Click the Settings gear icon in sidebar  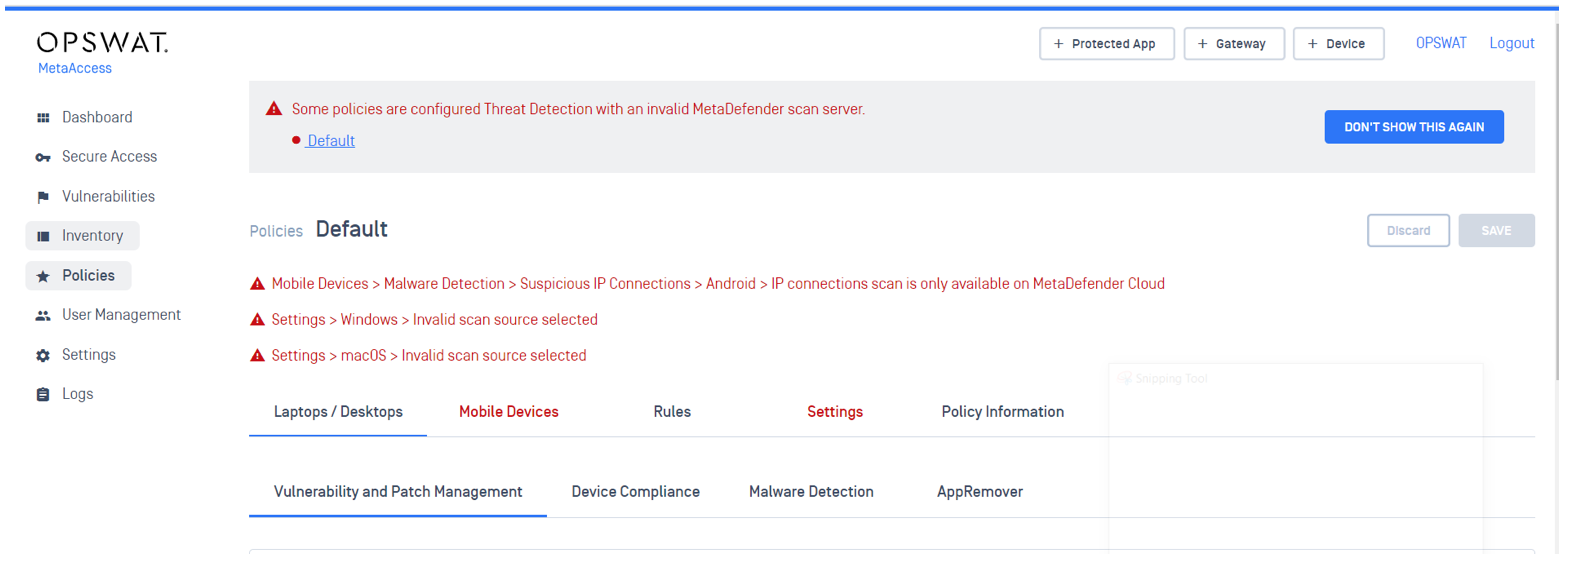43,355
